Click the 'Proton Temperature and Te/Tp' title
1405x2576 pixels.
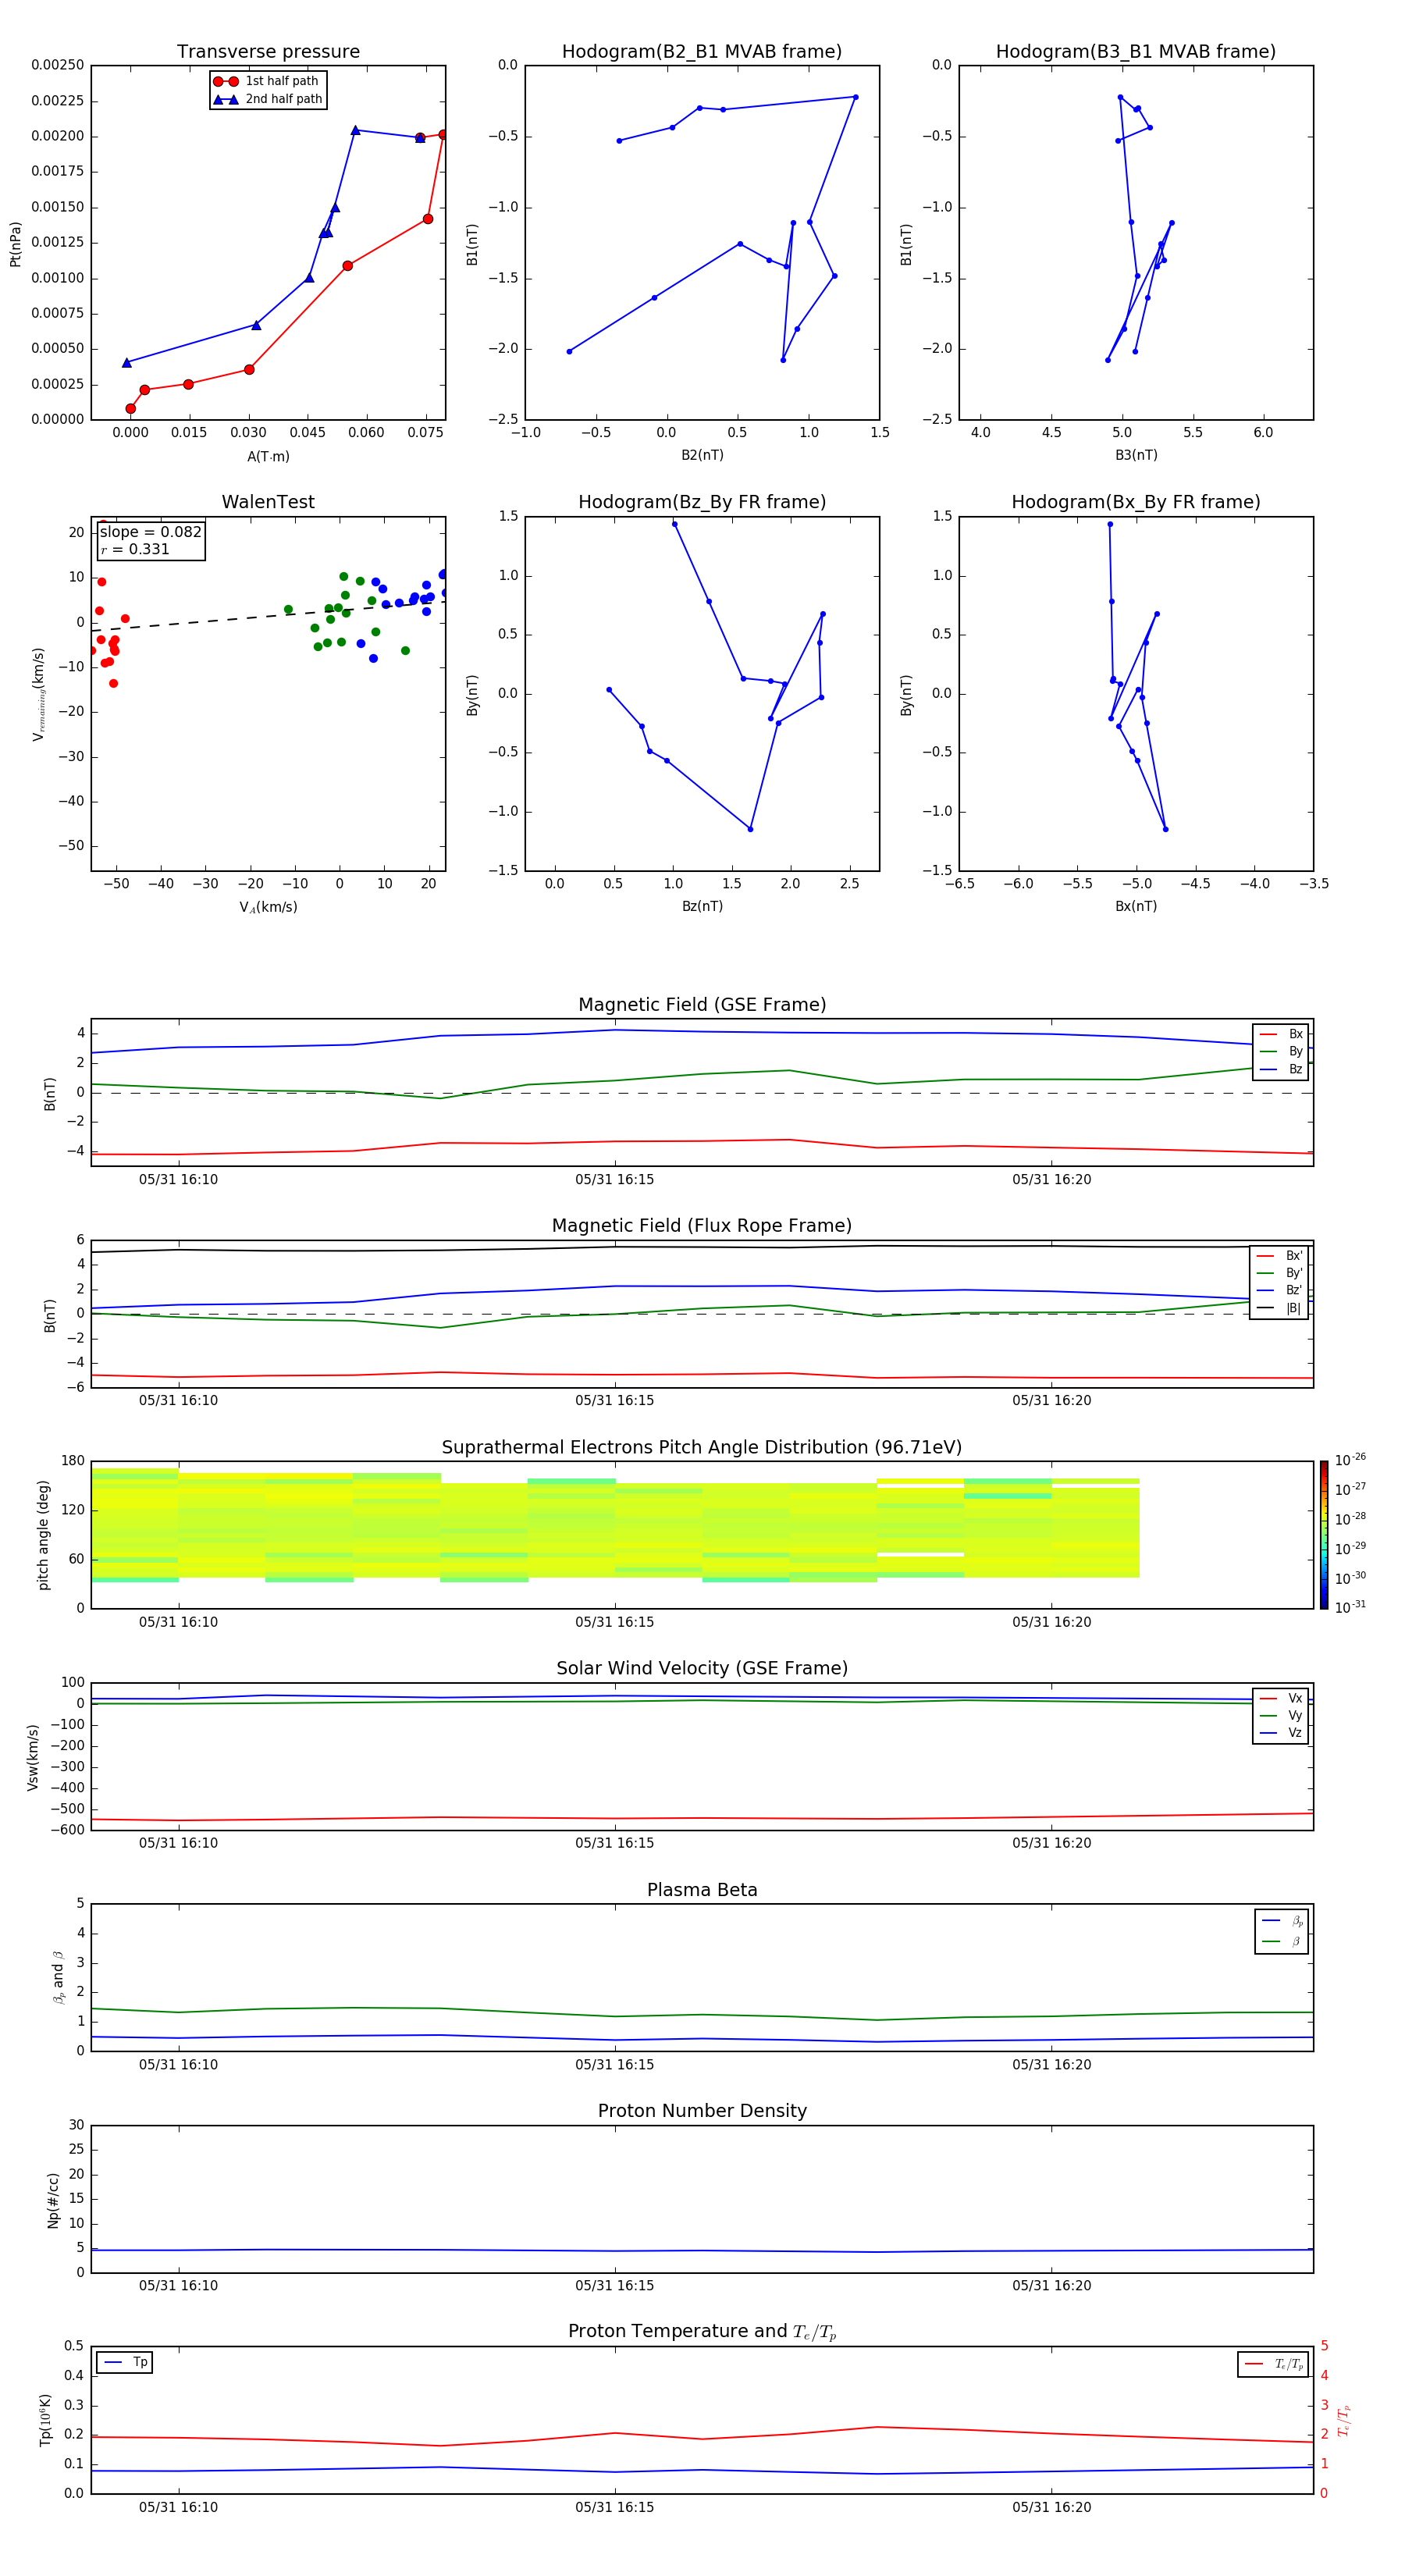pos(702,2332)
